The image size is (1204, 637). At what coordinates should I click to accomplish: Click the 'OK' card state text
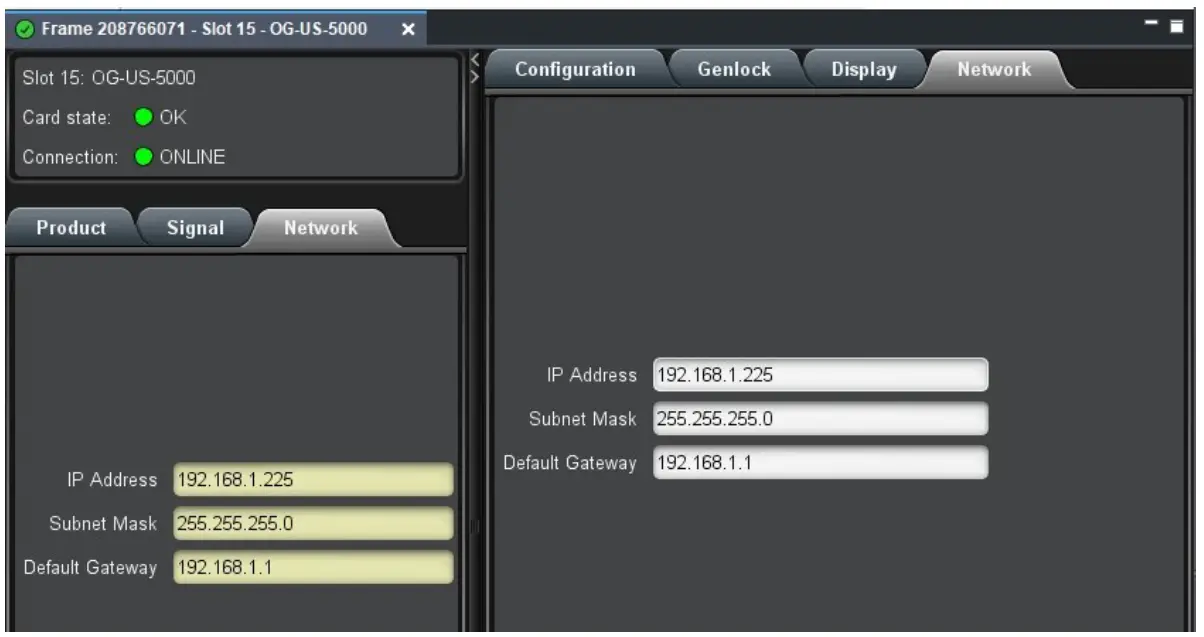pyautogui.click(x=173, y=118)
